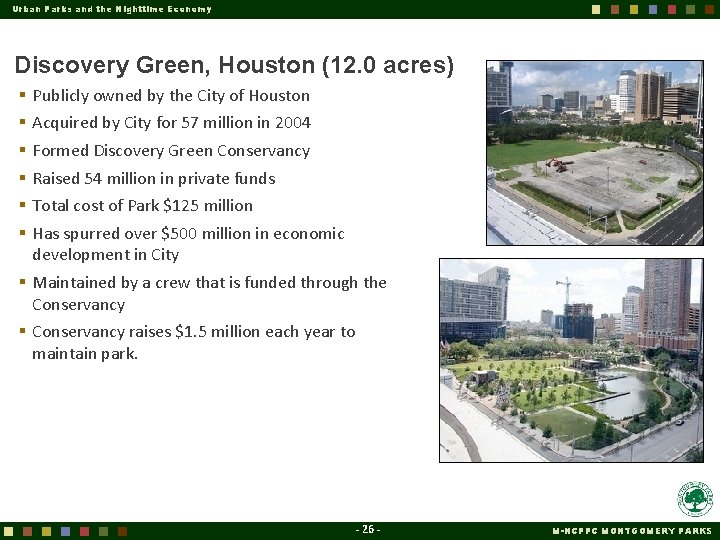Click the Montgomery Parks tree logo
Viewport: 720px width, 540px height.
(695, 499)
